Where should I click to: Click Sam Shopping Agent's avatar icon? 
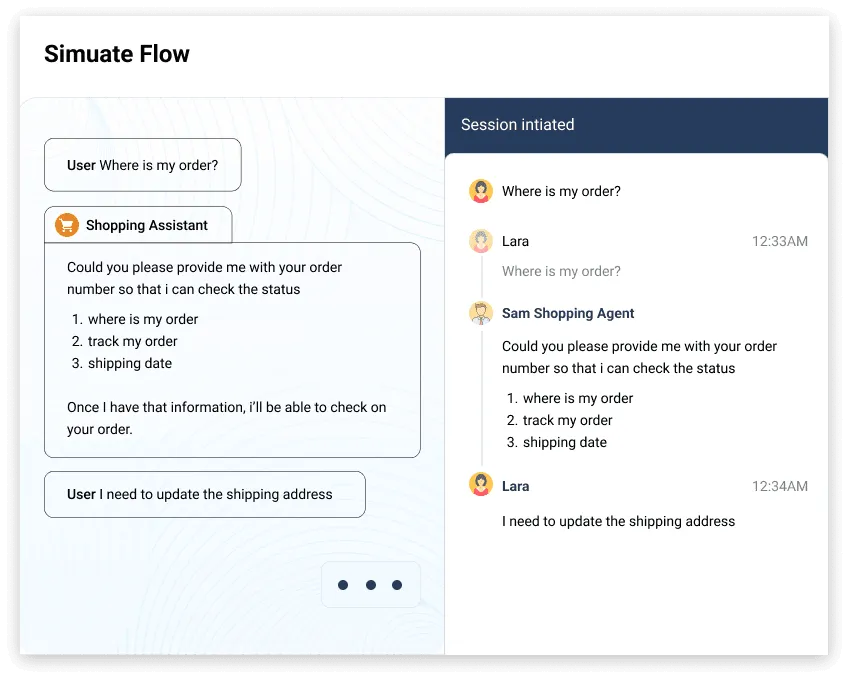[481, 312]
